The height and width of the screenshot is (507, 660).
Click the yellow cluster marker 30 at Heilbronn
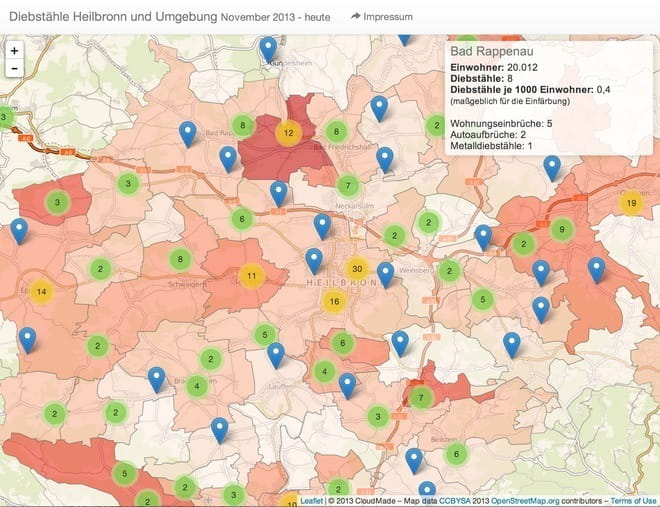357,269
